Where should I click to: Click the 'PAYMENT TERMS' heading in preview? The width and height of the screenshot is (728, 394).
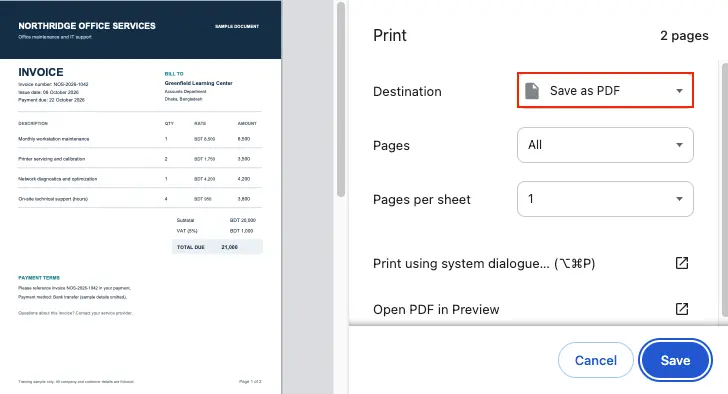39,278
